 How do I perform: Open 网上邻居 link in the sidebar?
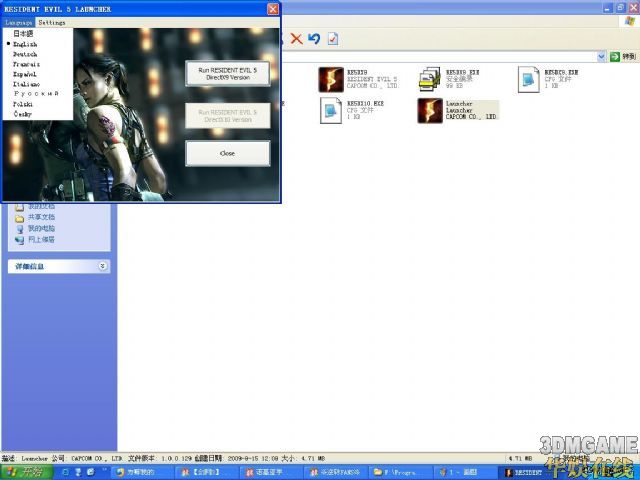click(41, 240)
